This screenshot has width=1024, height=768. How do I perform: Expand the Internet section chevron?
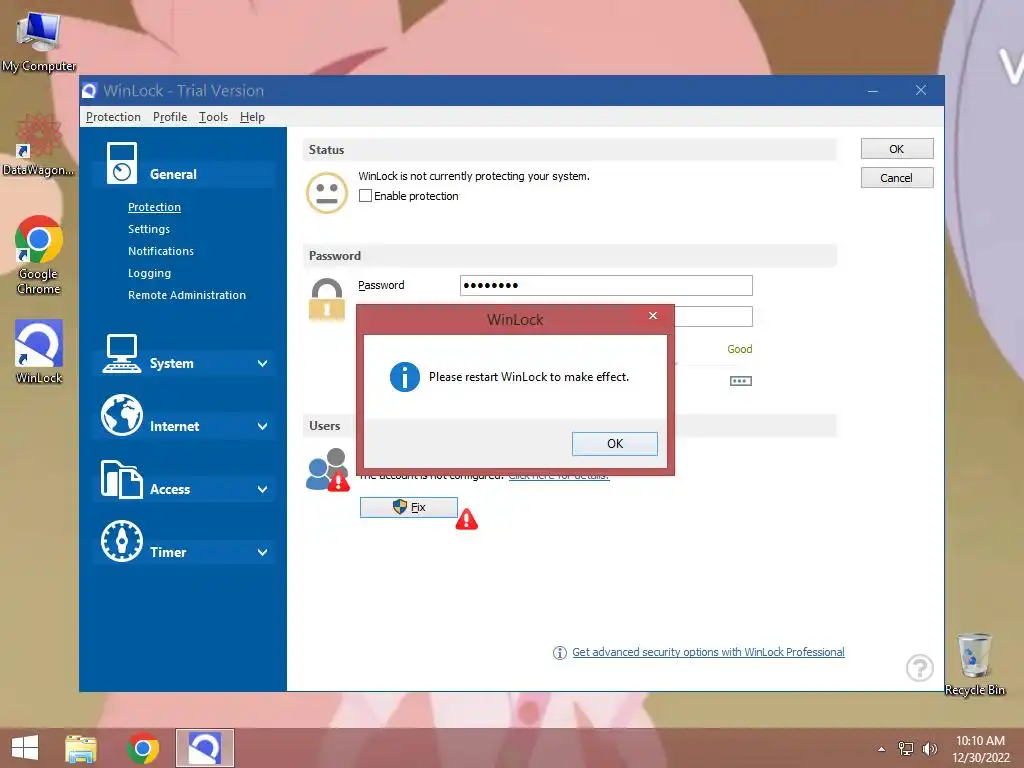click(x=262, y=426)
